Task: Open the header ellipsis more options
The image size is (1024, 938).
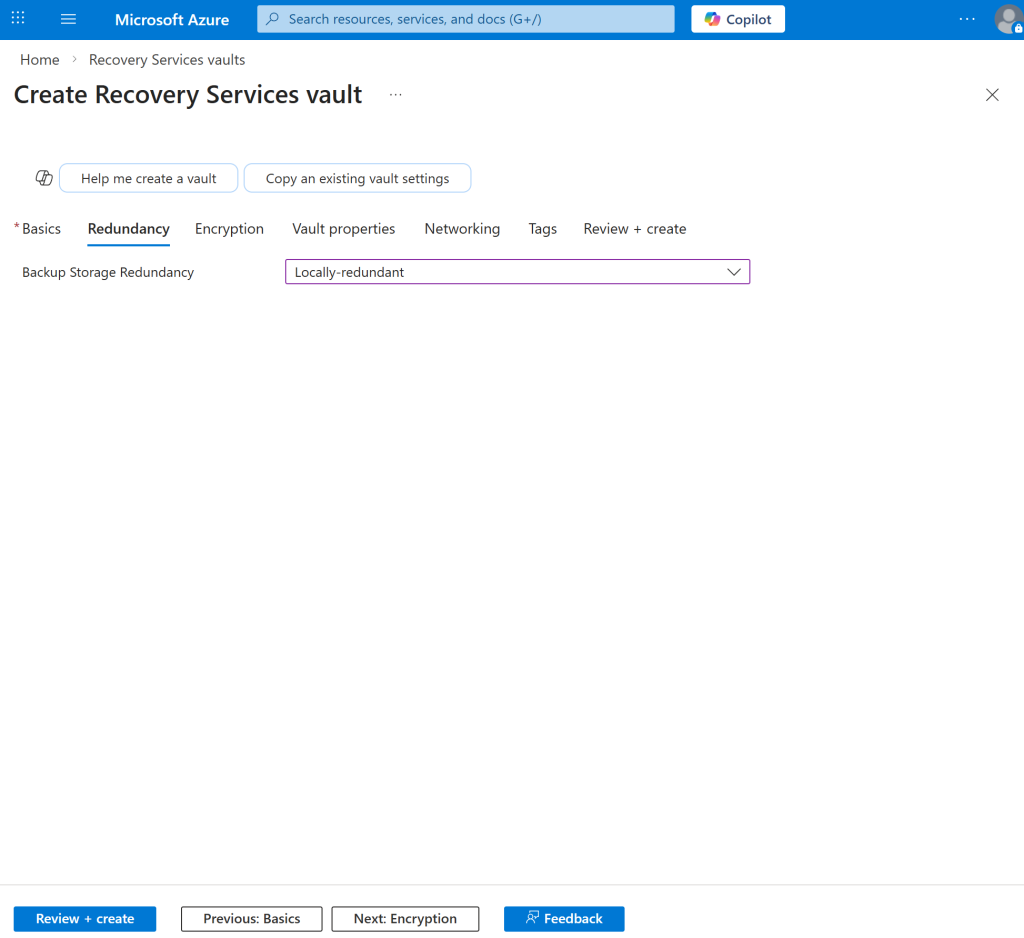Action: tap(966, 19)
